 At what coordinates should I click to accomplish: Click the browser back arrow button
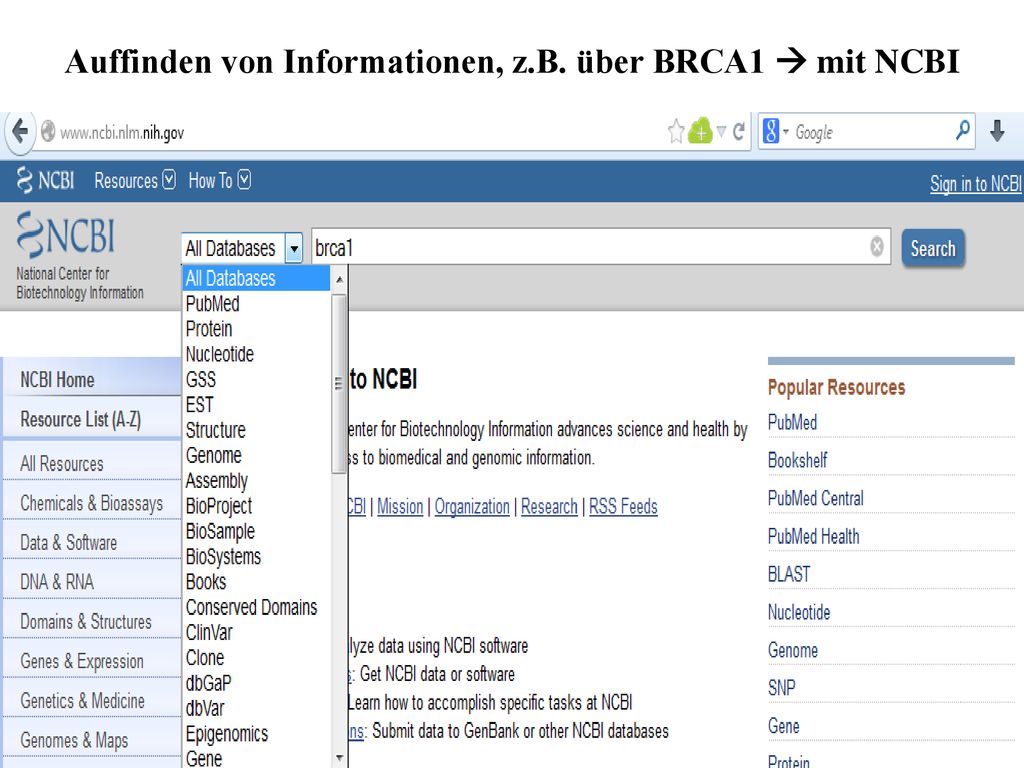(20, 132)
